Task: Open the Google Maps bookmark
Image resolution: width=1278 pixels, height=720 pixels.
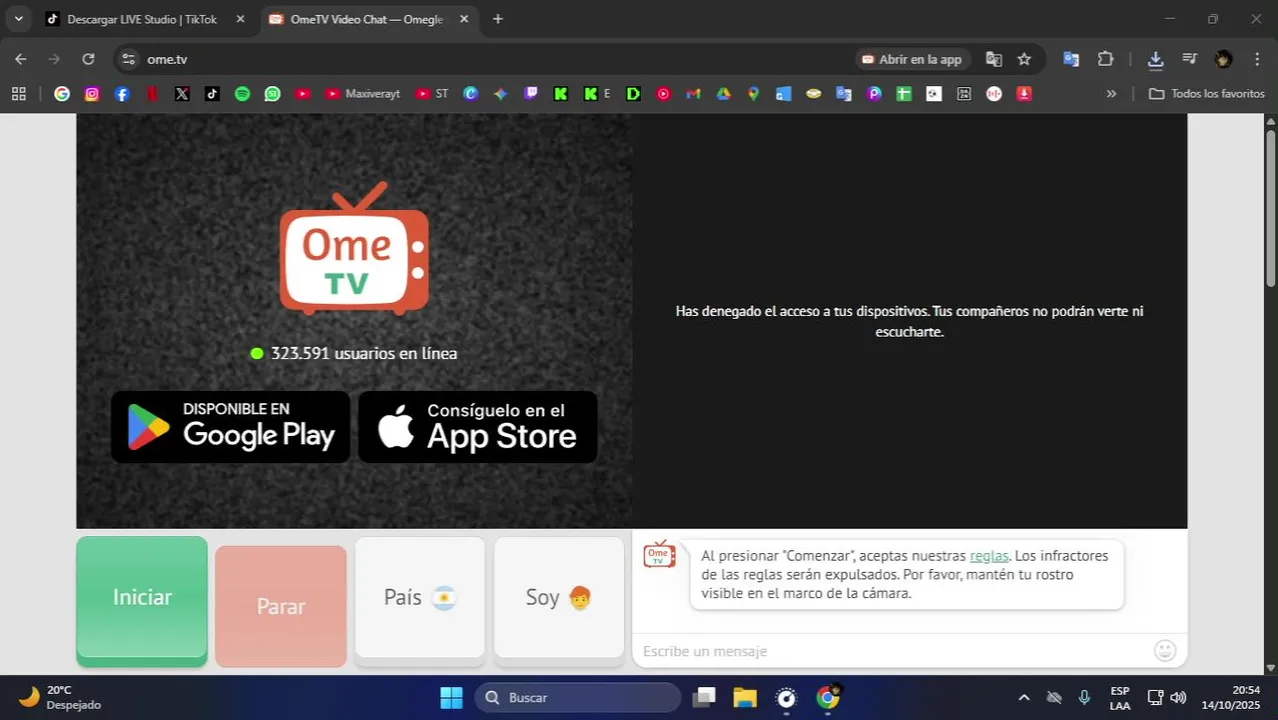Action: [x=753, y=93]
